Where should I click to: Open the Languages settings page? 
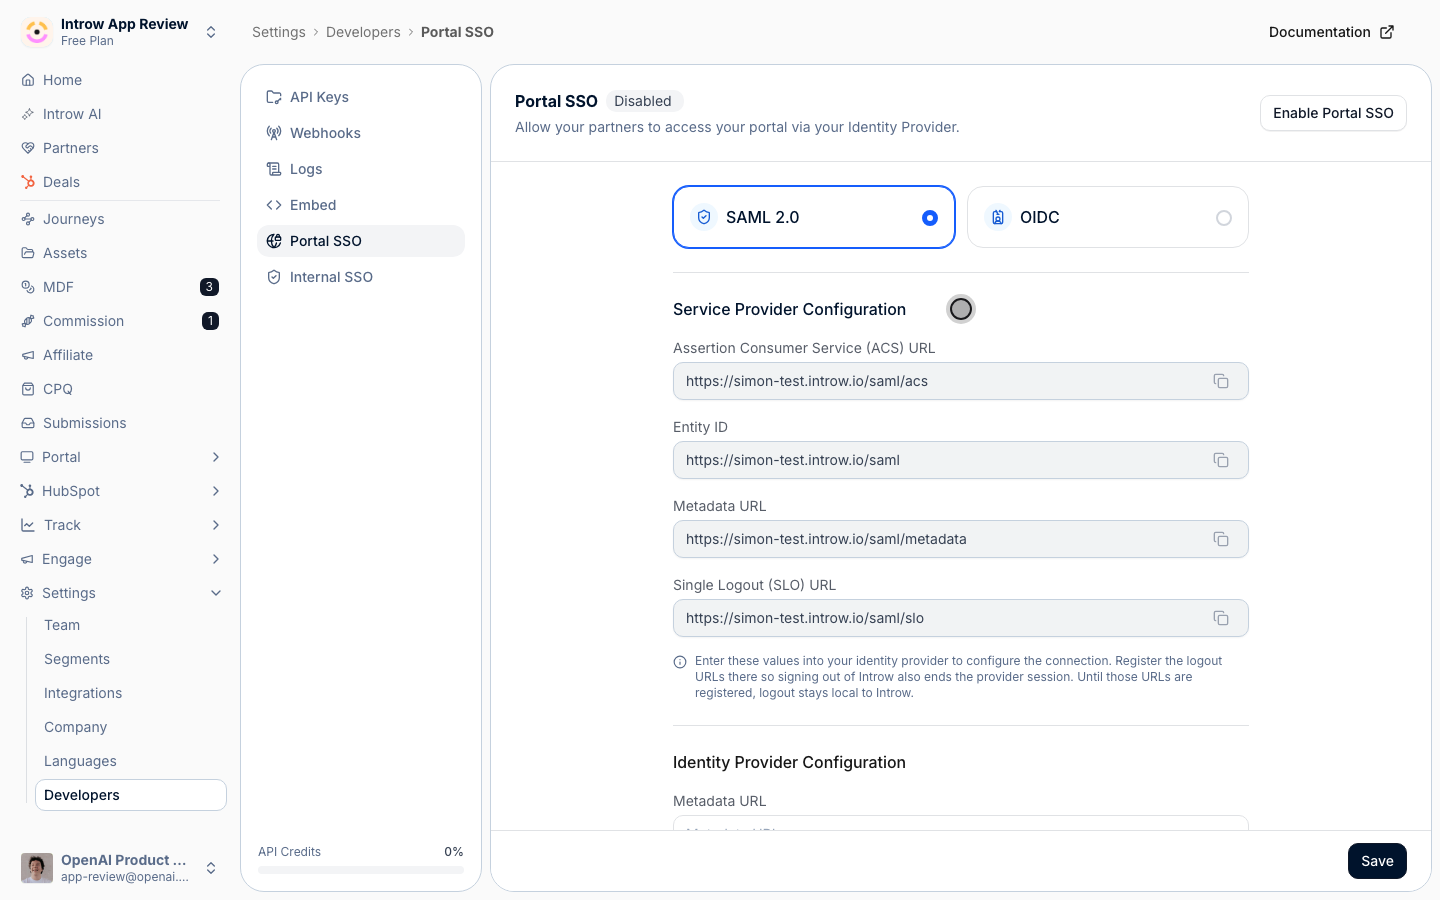(x=131, y=761)
